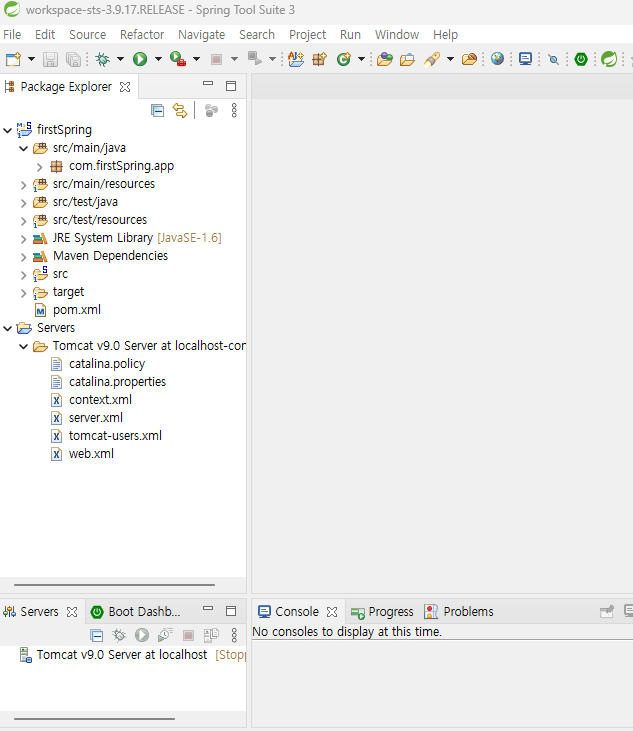Open the Source menu

[x=88, y=34]
